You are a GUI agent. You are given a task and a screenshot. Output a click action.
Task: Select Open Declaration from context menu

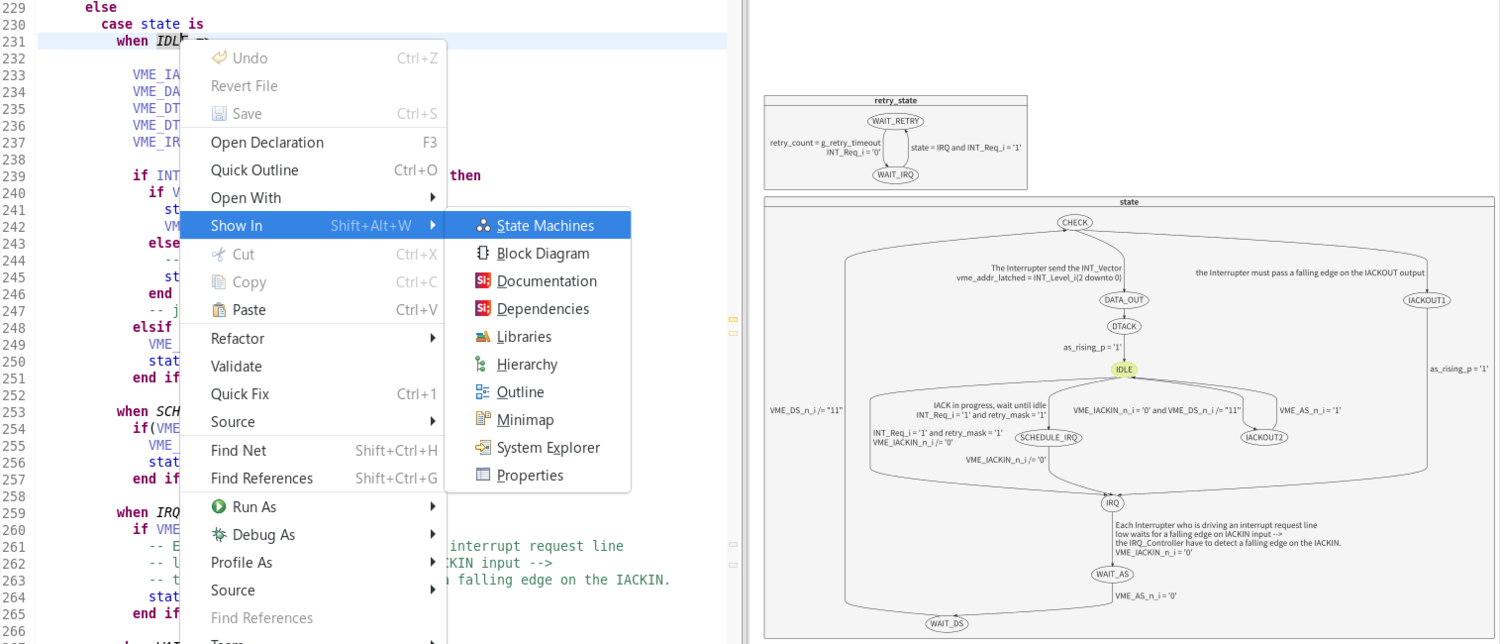pos(267,143)
